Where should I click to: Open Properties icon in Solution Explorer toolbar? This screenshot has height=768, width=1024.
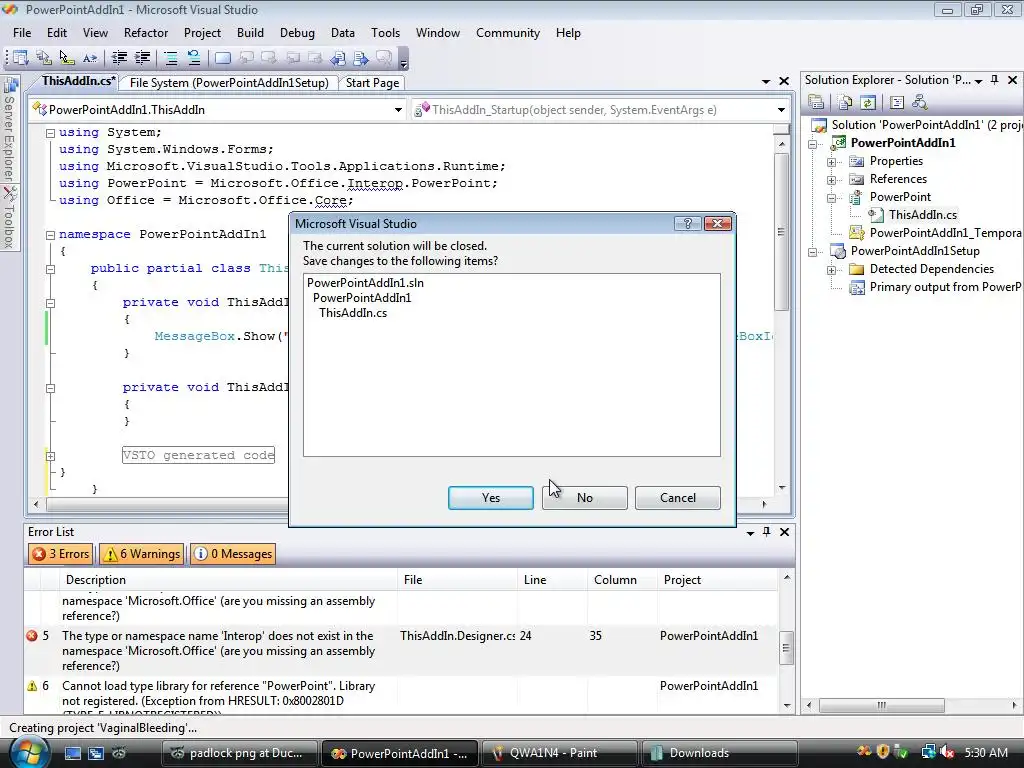pos(816,102)
